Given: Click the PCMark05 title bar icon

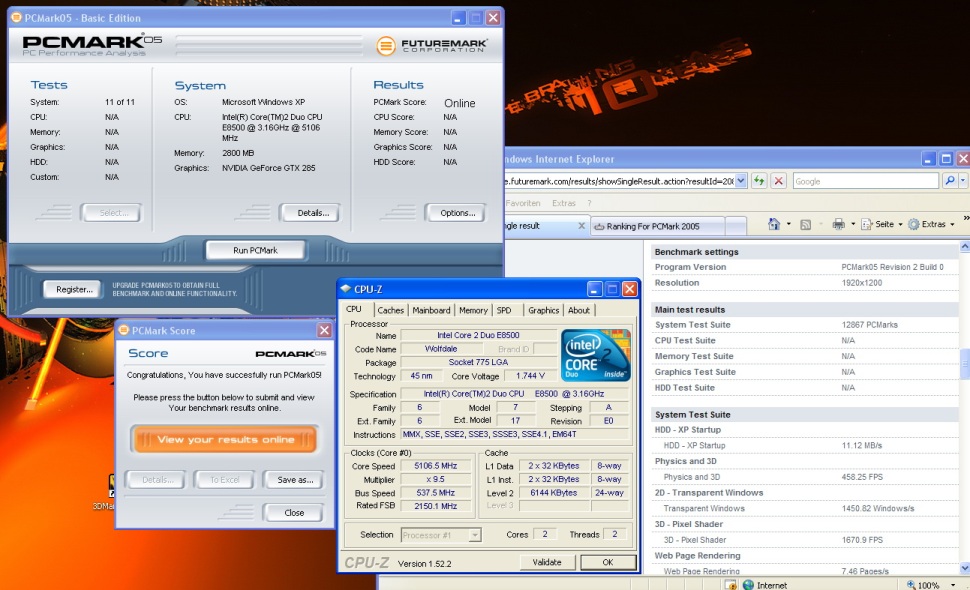Looking at the screenshot, I should [17, 18].
